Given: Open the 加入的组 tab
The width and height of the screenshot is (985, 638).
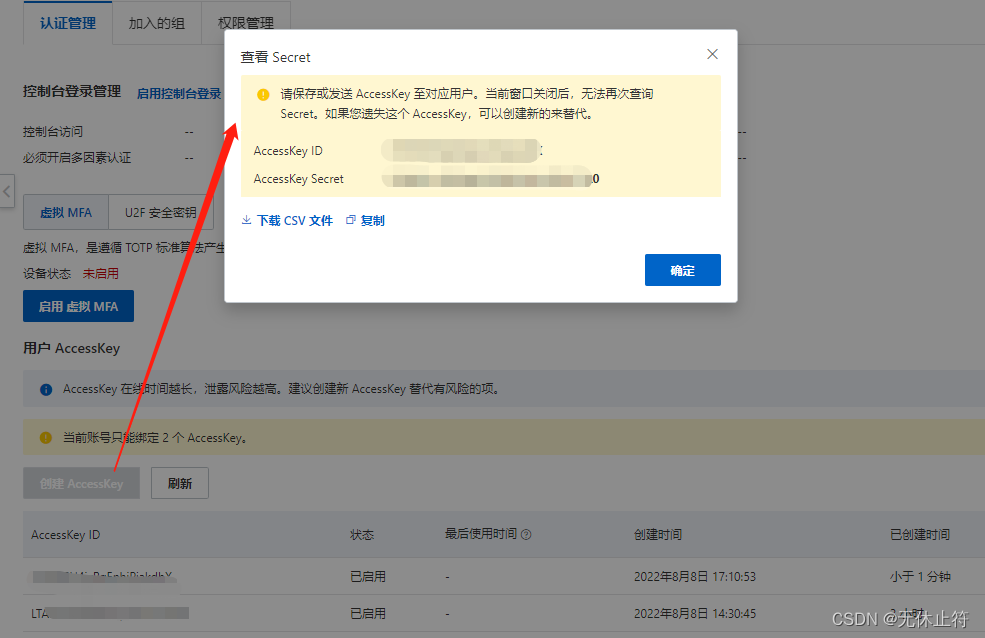Looking at the screenshot, I should (x=157, y=22).
